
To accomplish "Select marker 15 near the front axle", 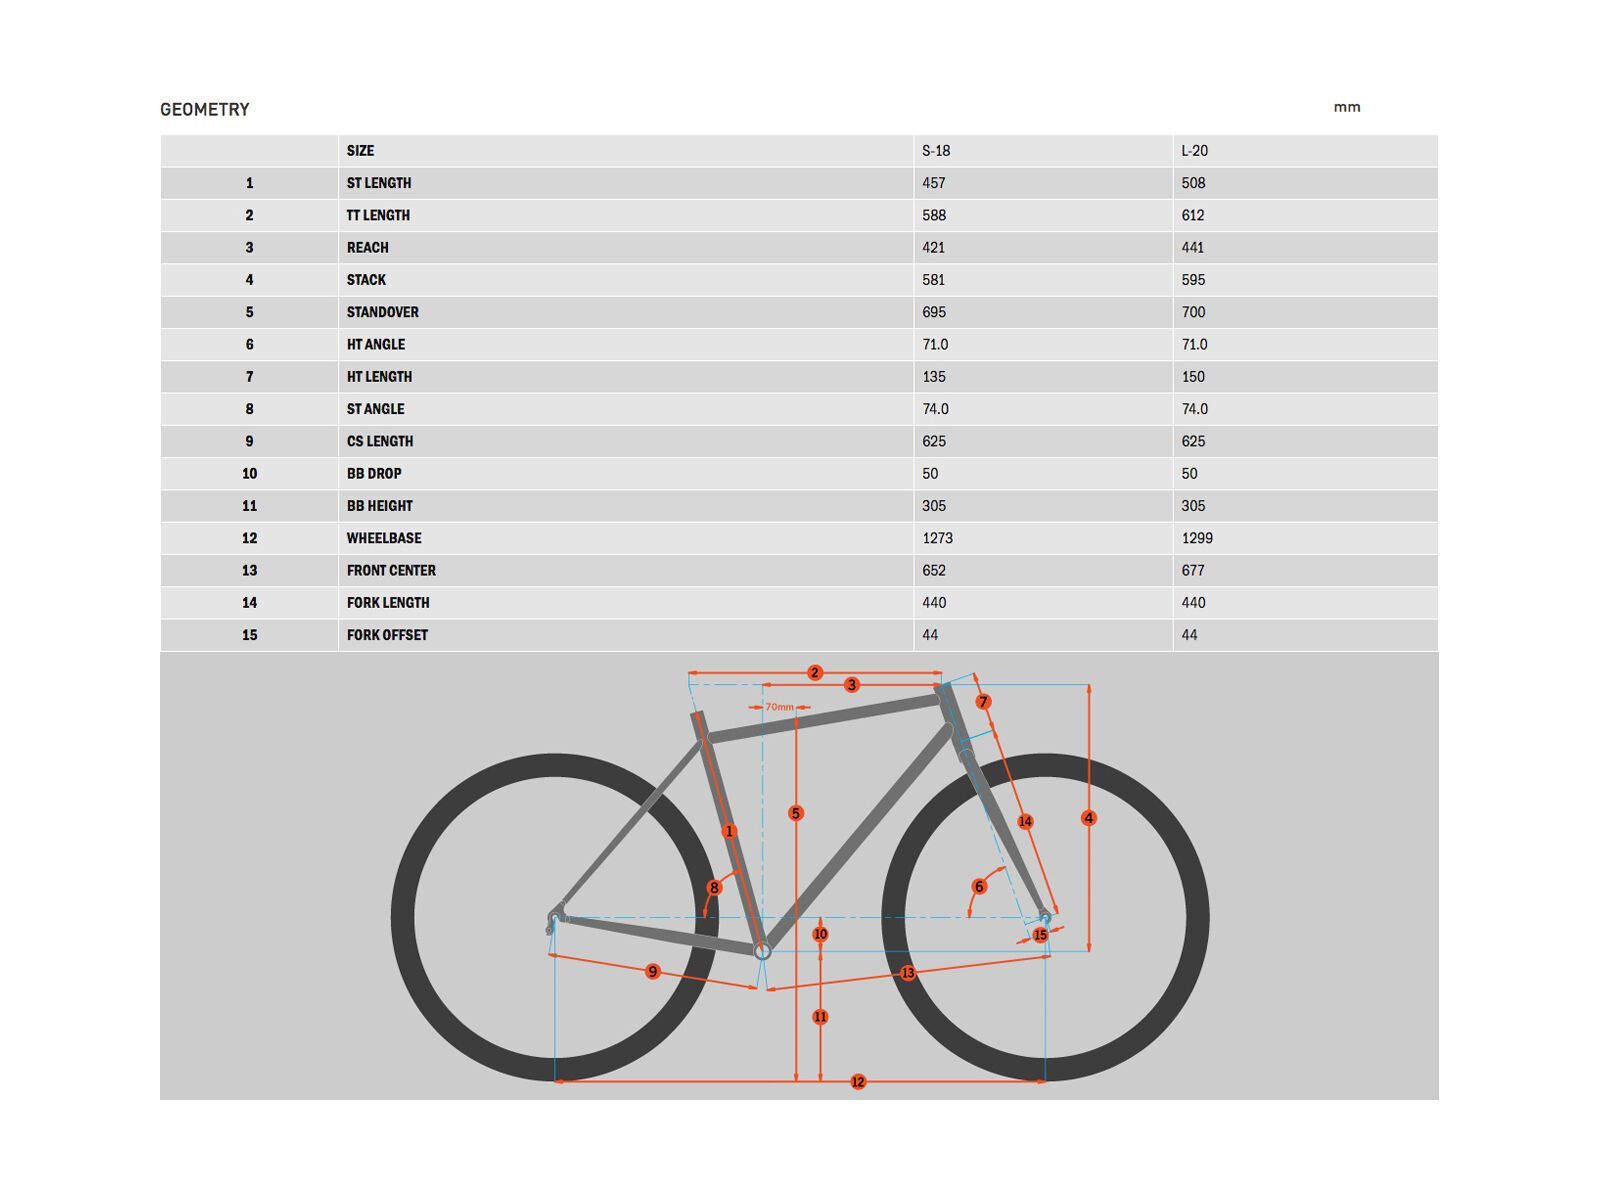I will pos(1040,935).
